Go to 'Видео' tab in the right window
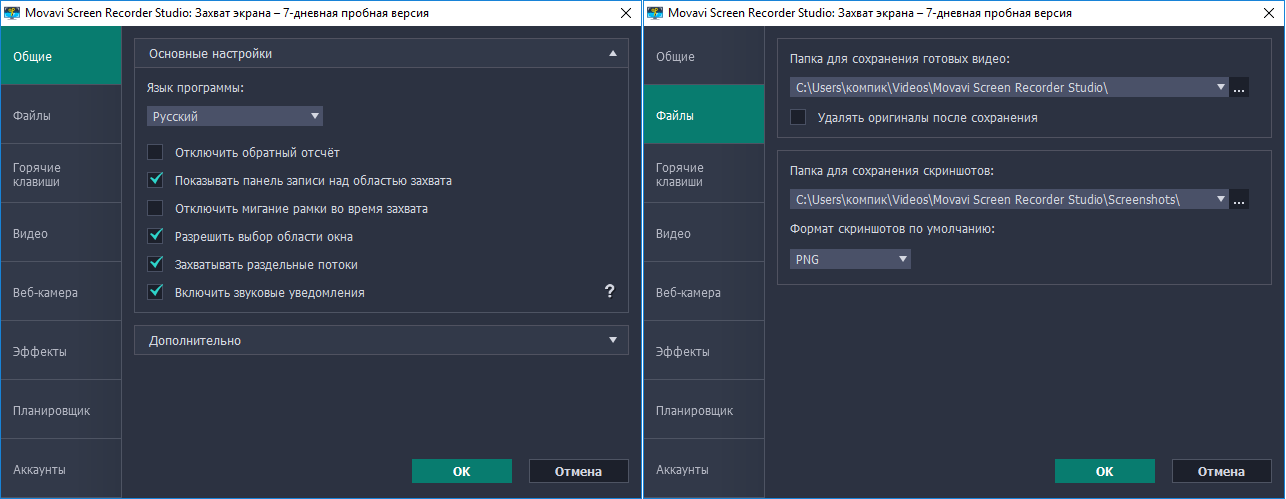The width and height of the screenshot is (1286, 499). (x=704, y=233)
